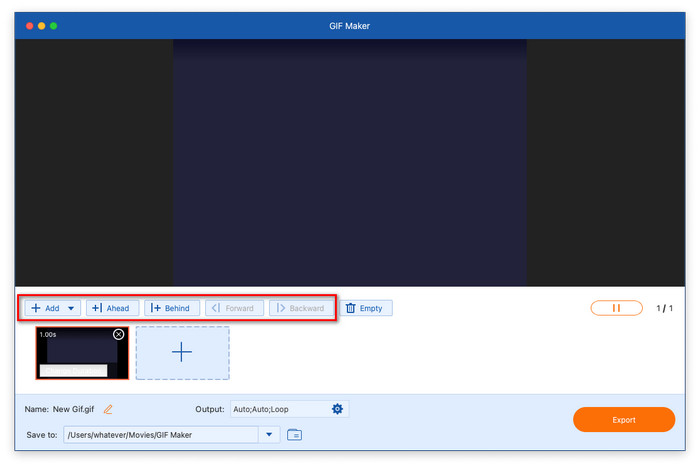The height and width of the screenshot is (468, 700).
Task: Pause the GIF preview playback
Action: point(616,308)
